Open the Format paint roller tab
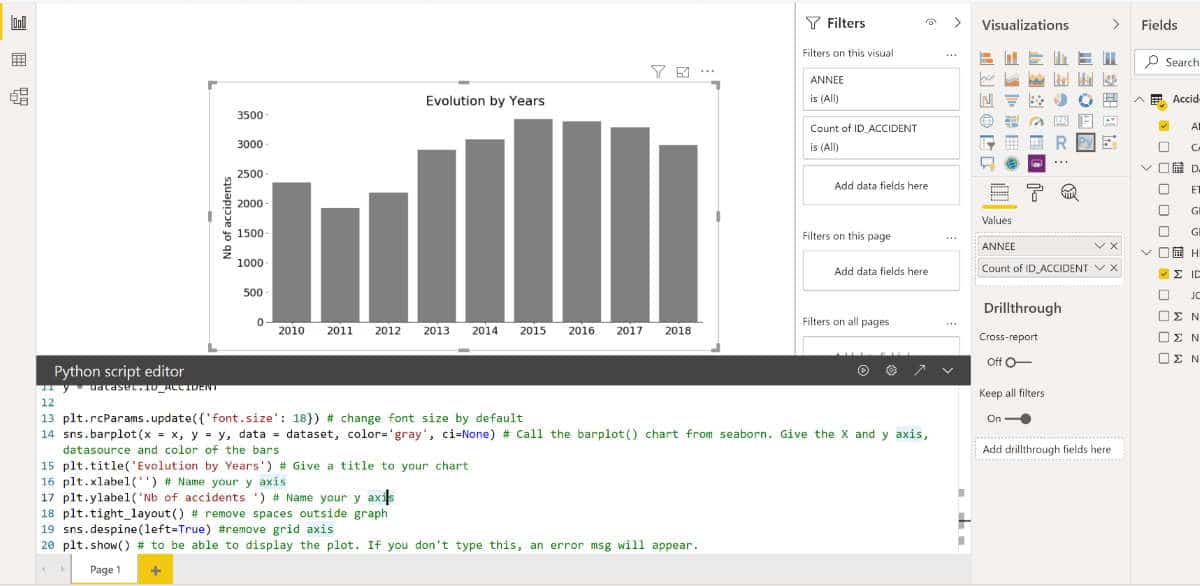 [x=1034, y=193]
